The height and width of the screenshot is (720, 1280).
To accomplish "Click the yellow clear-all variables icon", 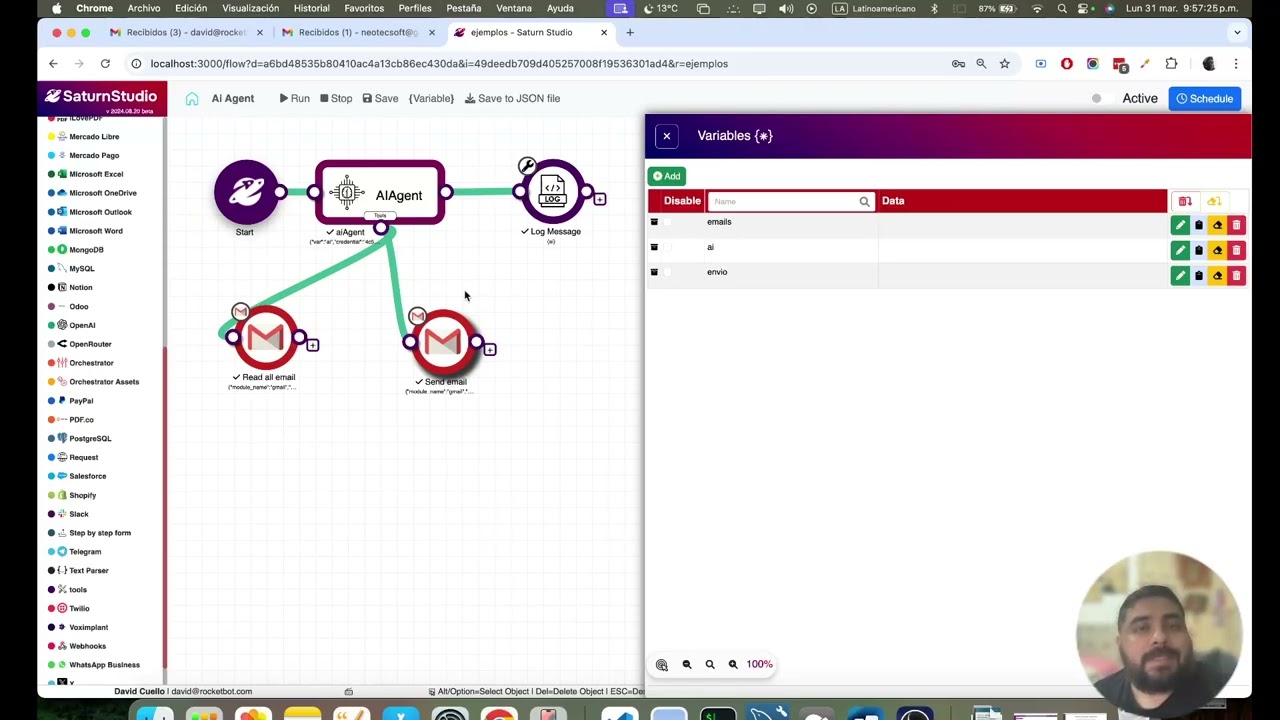I will pos(1214,201).
